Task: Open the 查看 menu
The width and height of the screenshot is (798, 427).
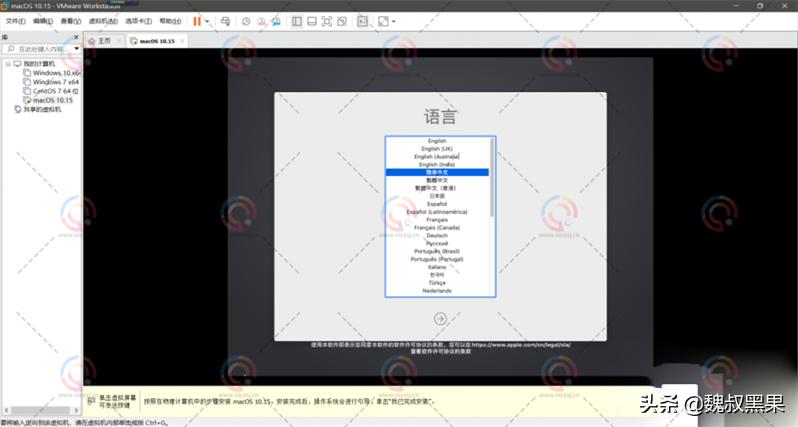Action: (71, 21)
